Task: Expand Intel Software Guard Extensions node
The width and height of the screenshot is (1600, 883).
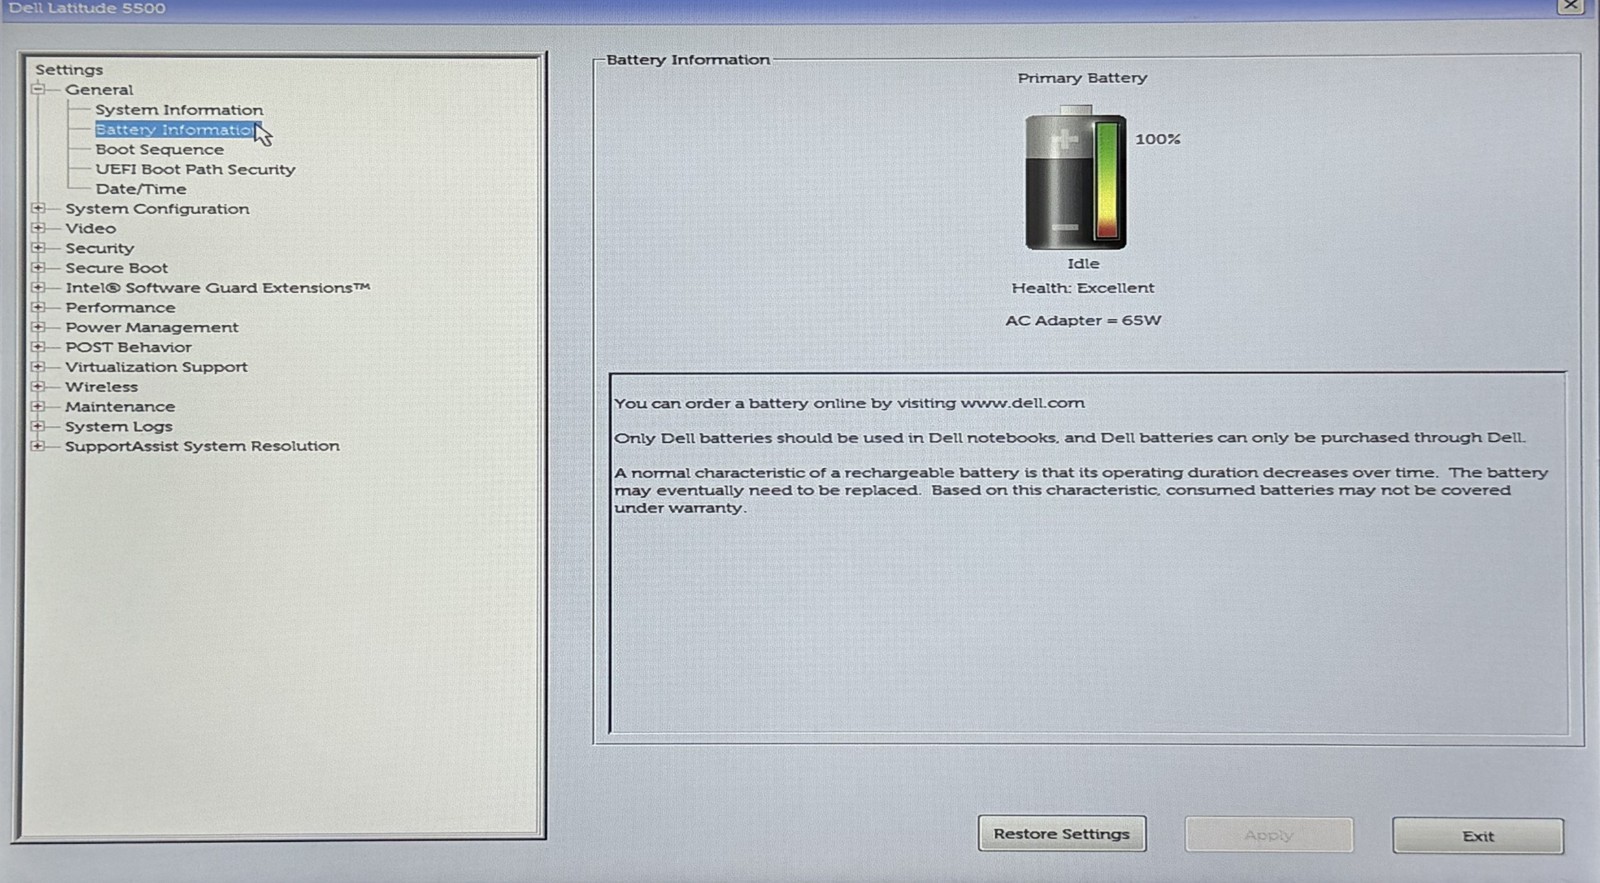Action: pyautogui.click(x=38, y=288)
